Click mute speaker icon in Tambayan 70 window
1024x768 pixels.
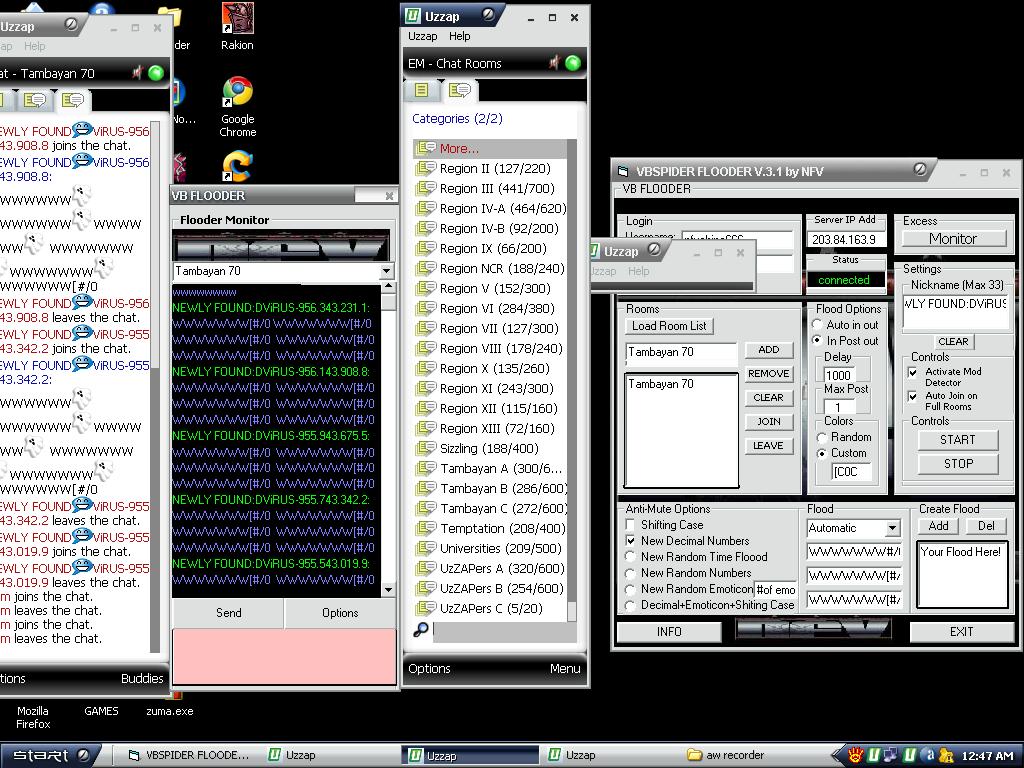point(138,73)
